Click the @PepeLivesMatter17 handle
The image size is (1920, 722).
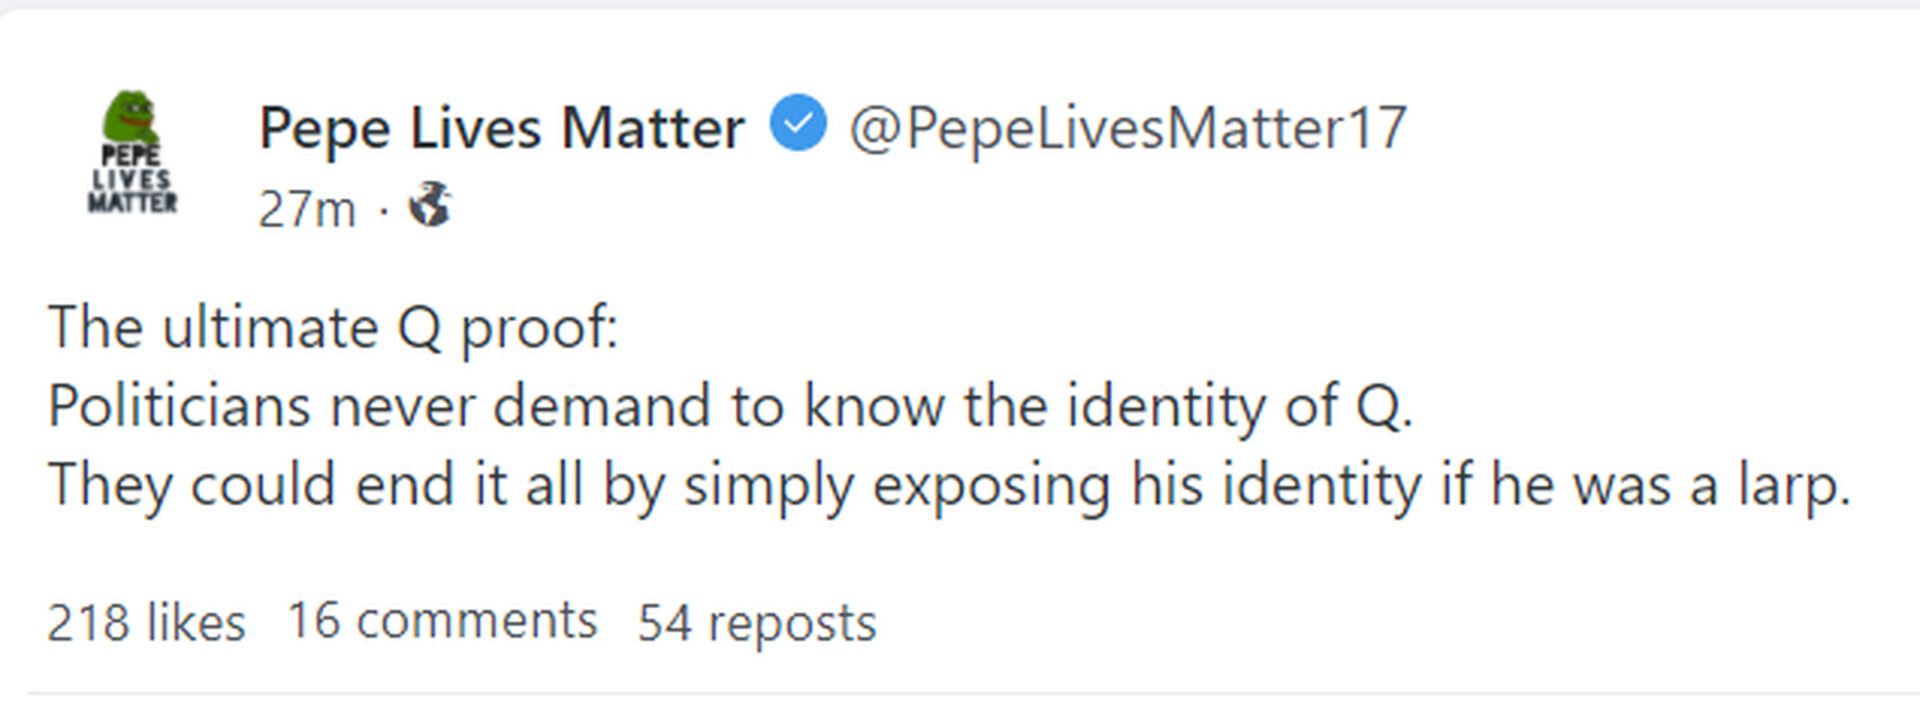click(1127, 128)
